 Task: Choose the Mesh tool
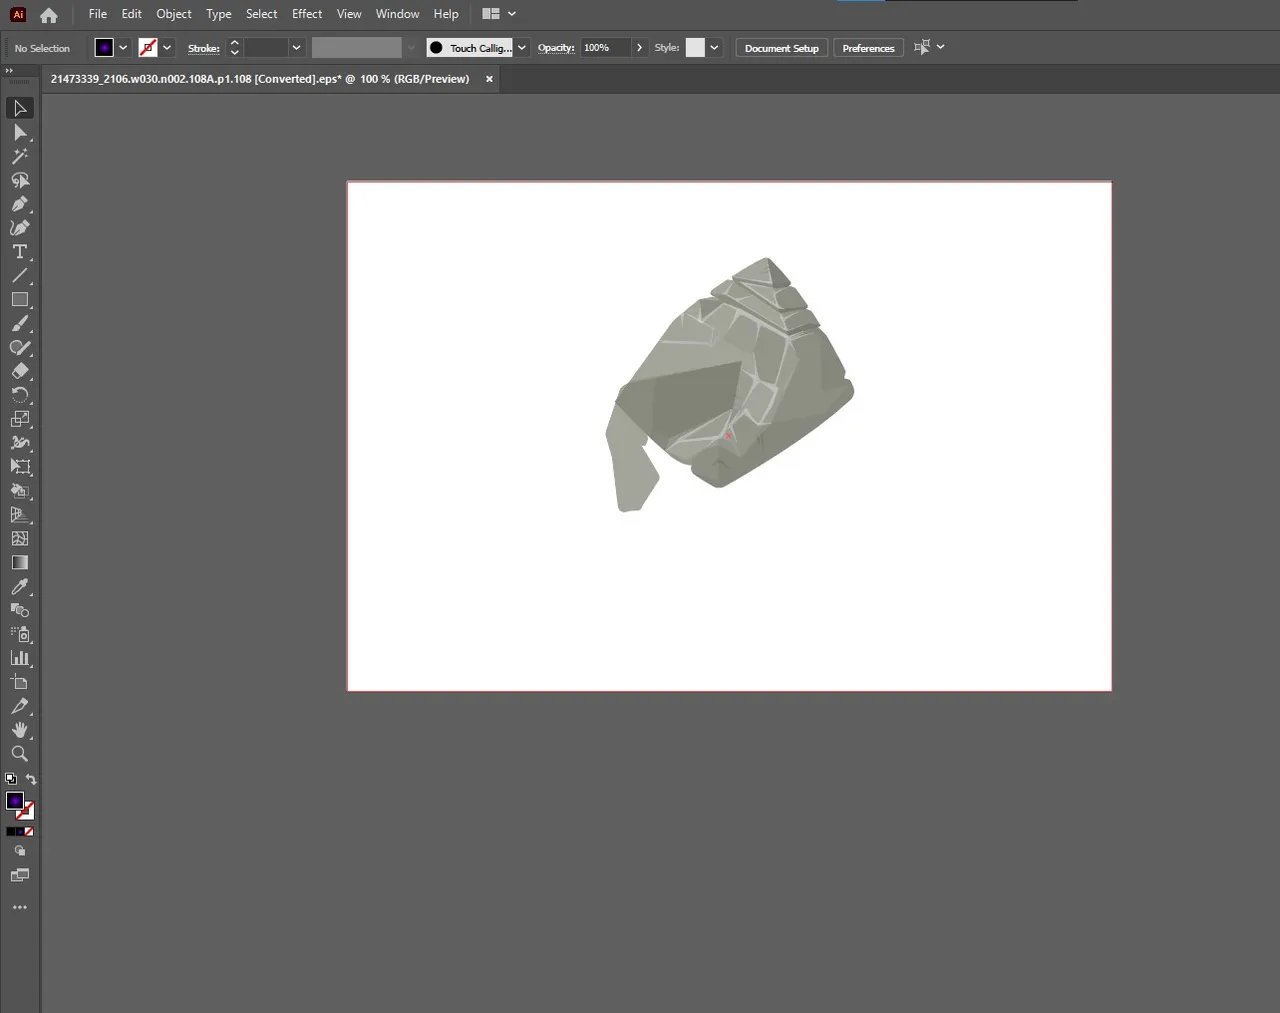(20, 539)
